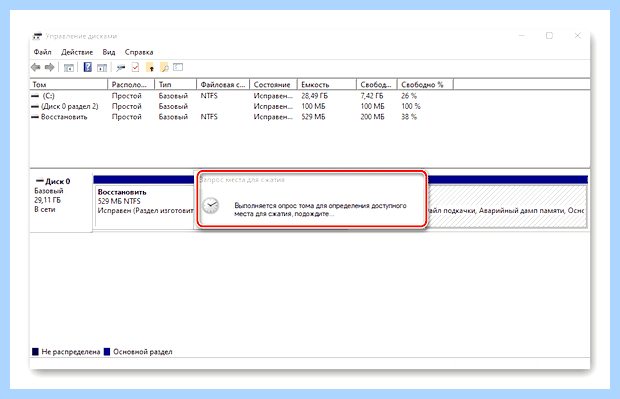The height and width of the screenshot is (399, 620).
Task: Click the Основной раздел blue legend swatch
Action: tap(107, 352)
